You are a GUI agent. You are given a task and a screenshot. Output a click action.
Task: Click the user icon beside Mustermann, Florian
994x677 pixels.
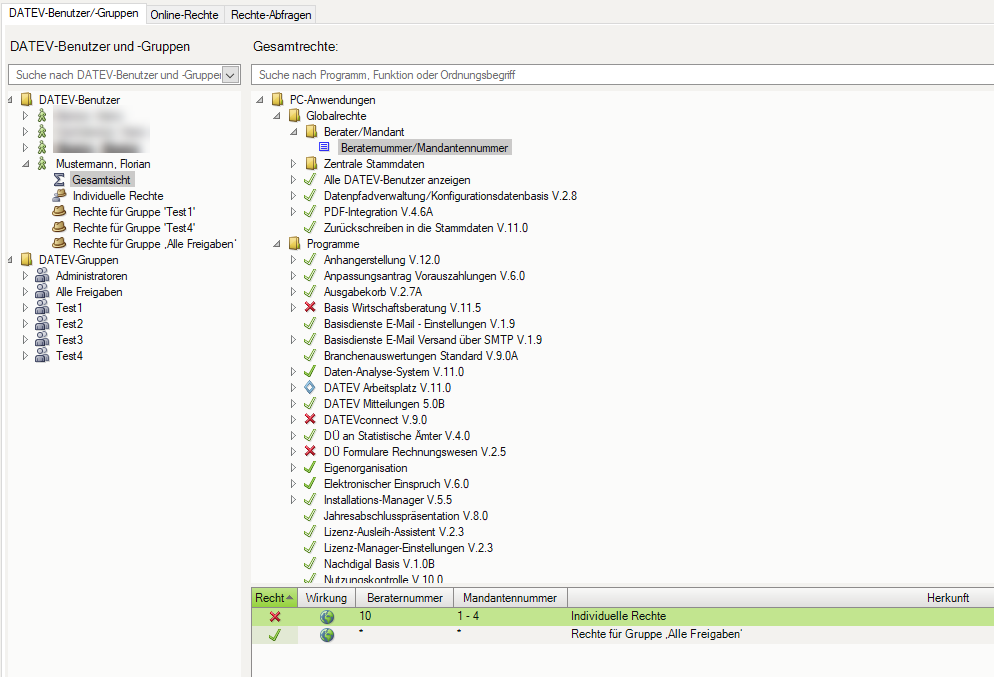point(42,164)
